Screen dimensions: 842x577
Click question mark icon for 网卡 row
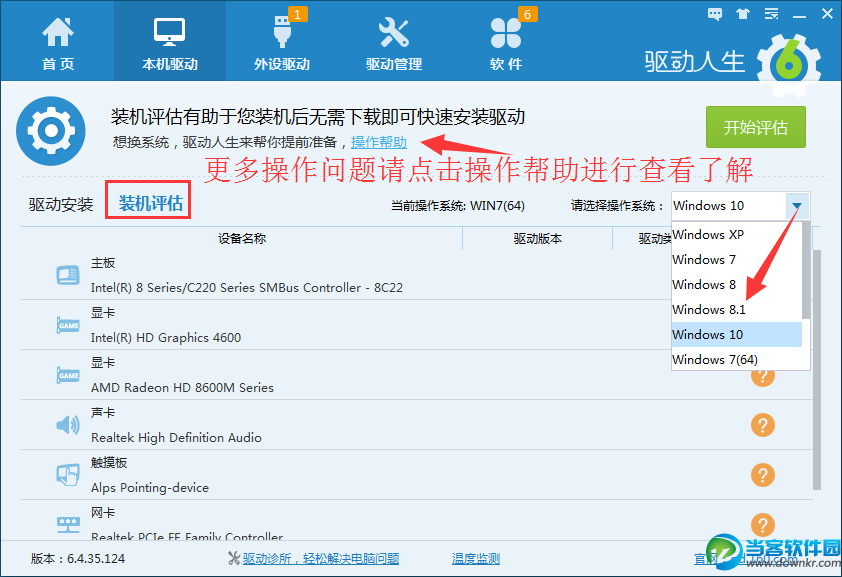point(763,525)
